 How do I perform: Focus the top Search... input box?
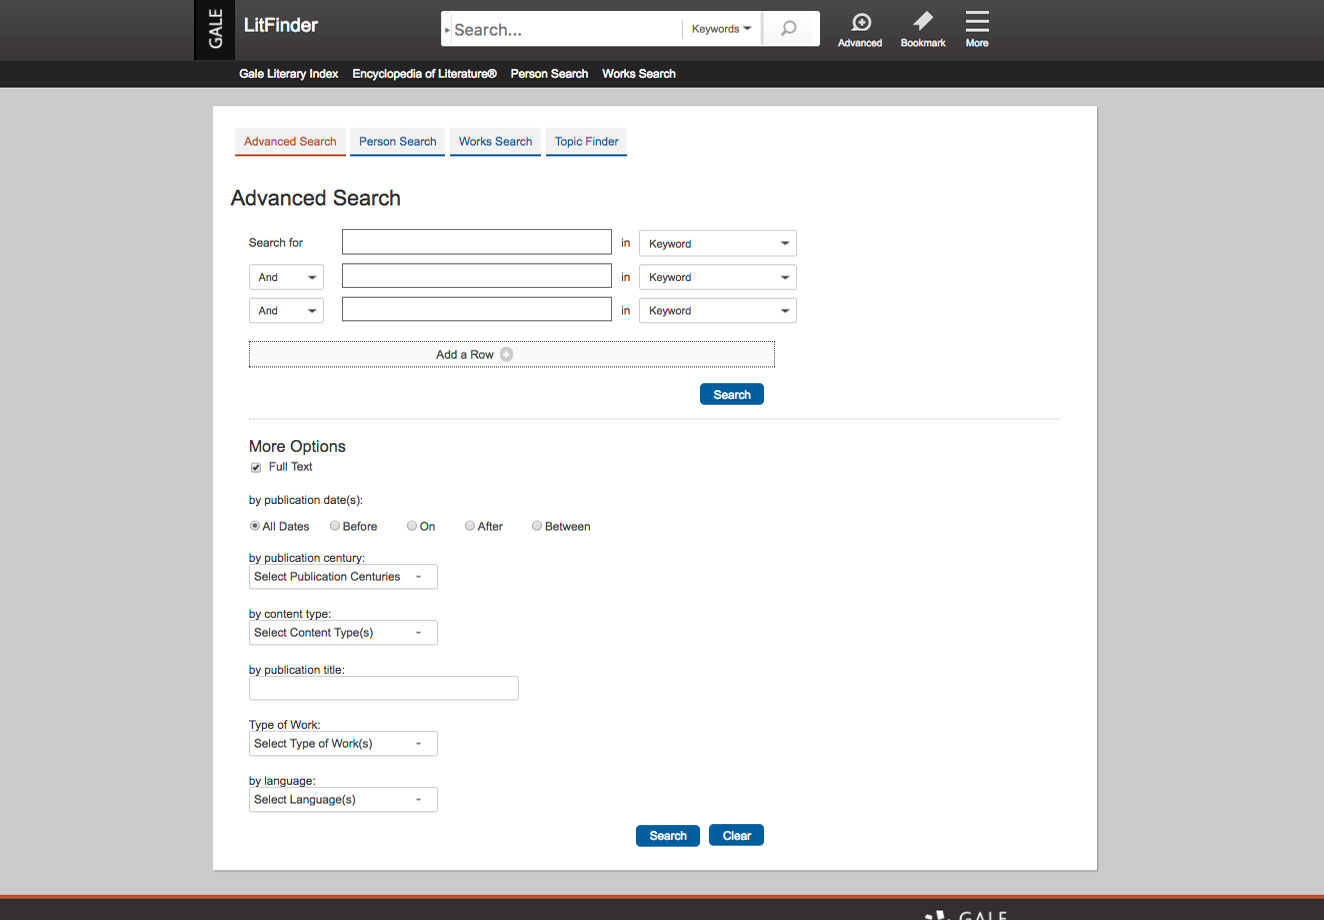pyautogui.click(x=565, y=29)
